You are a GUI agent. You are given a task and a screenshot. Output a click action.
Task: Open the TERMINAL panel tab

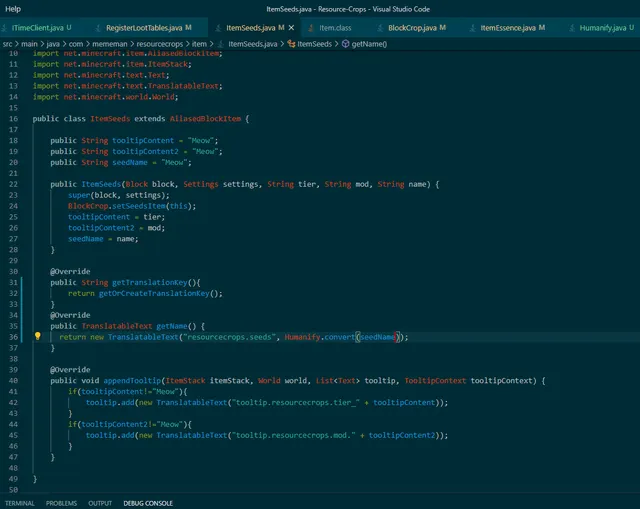pyautogui.click(x=20, y=503)
